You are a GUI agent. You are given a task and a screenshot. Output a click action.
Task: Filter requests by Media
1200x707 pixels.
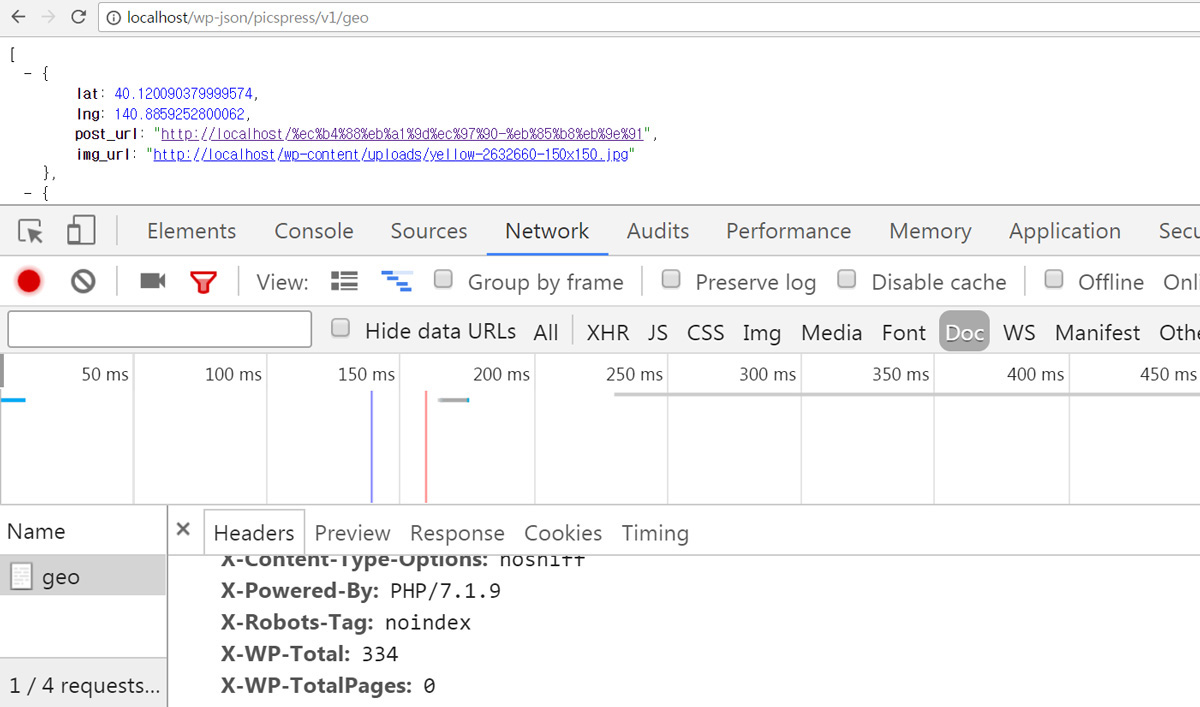[x=831, y=333]
